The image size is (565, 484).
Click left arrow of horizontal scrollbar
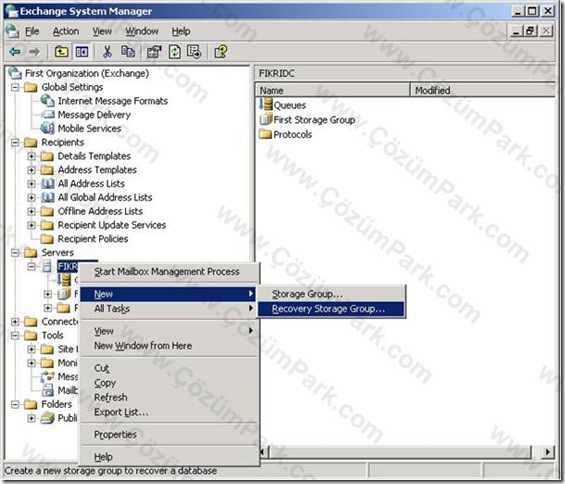[263, 452]
